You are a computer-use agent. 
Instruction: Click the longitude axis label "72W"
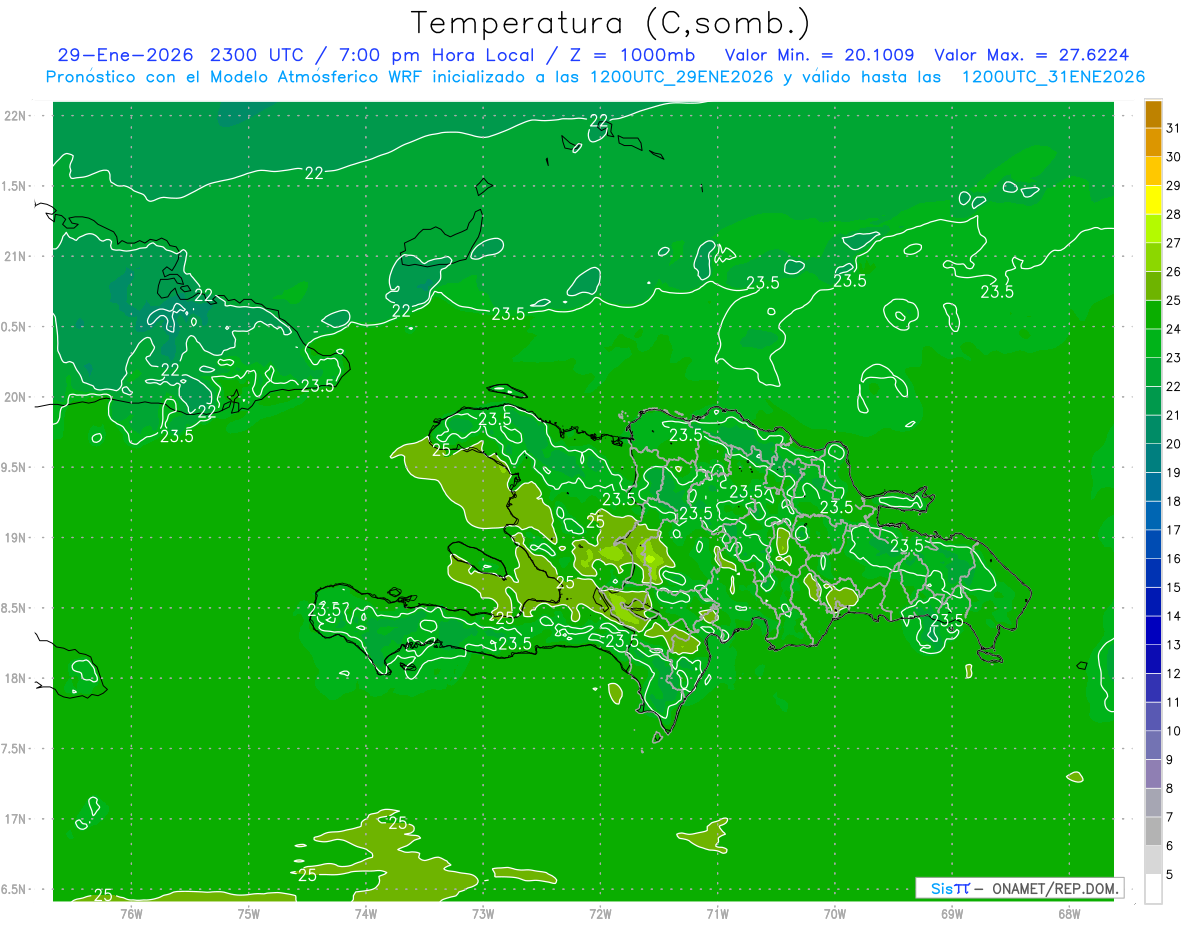600,913
